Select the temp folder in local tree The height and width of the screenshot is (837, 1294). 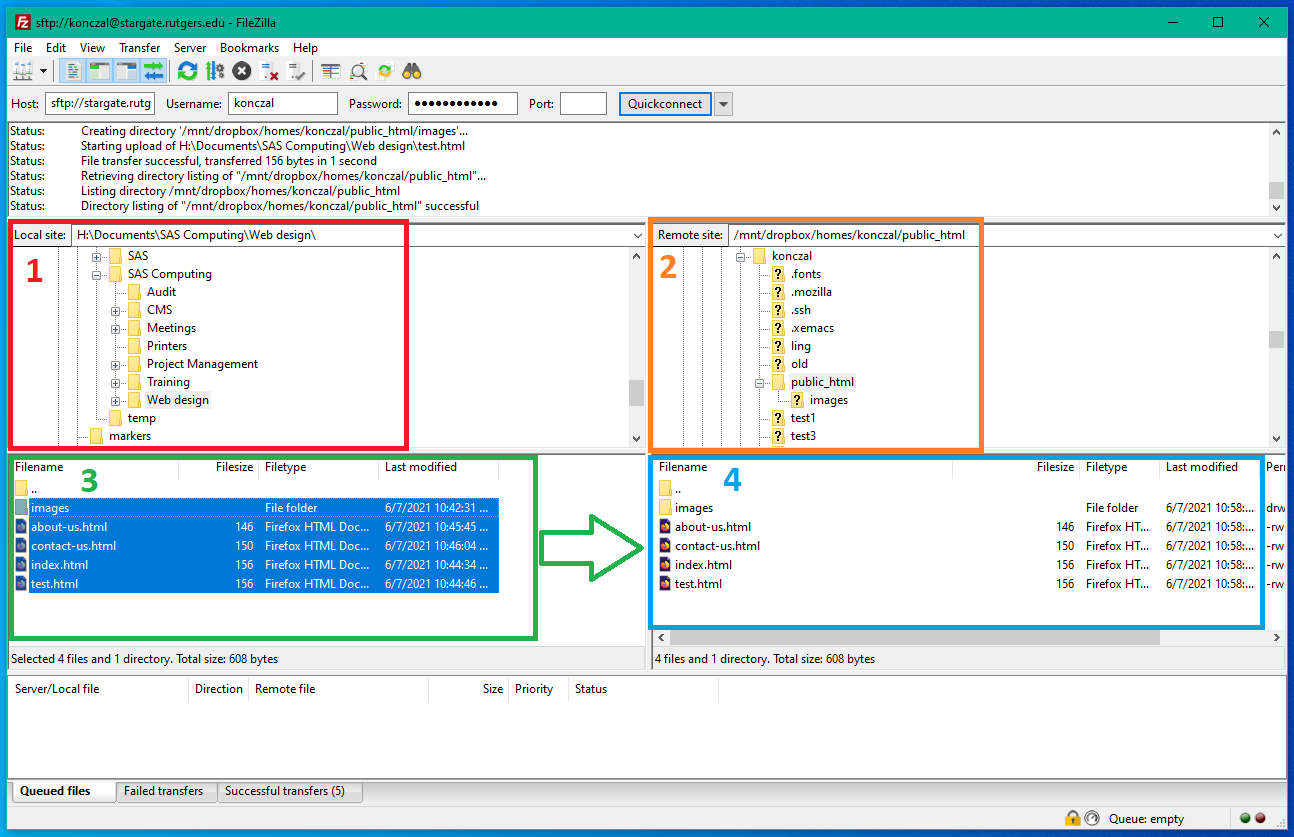pyautogui.click(x=142, y=418)
